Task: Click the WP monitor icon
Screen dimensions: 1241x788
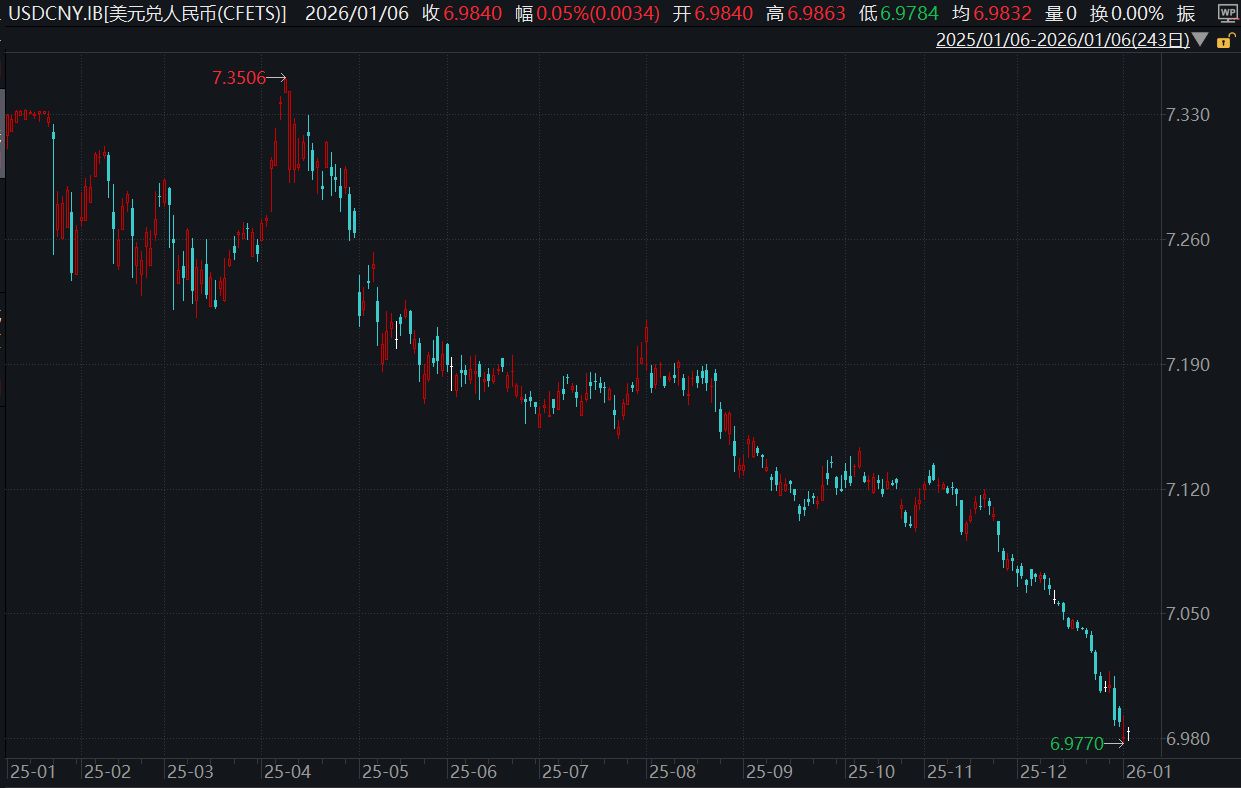Action: (1227, 13)
